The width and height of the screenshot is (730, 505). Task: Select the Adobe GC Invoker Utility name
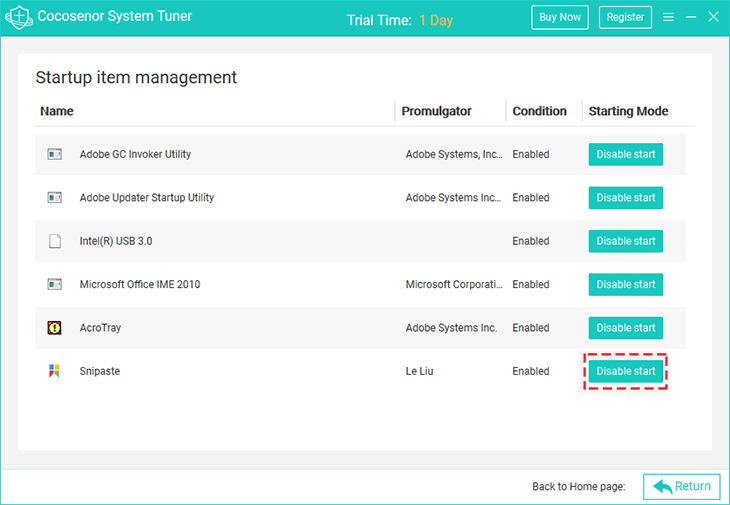click(135, 154)
